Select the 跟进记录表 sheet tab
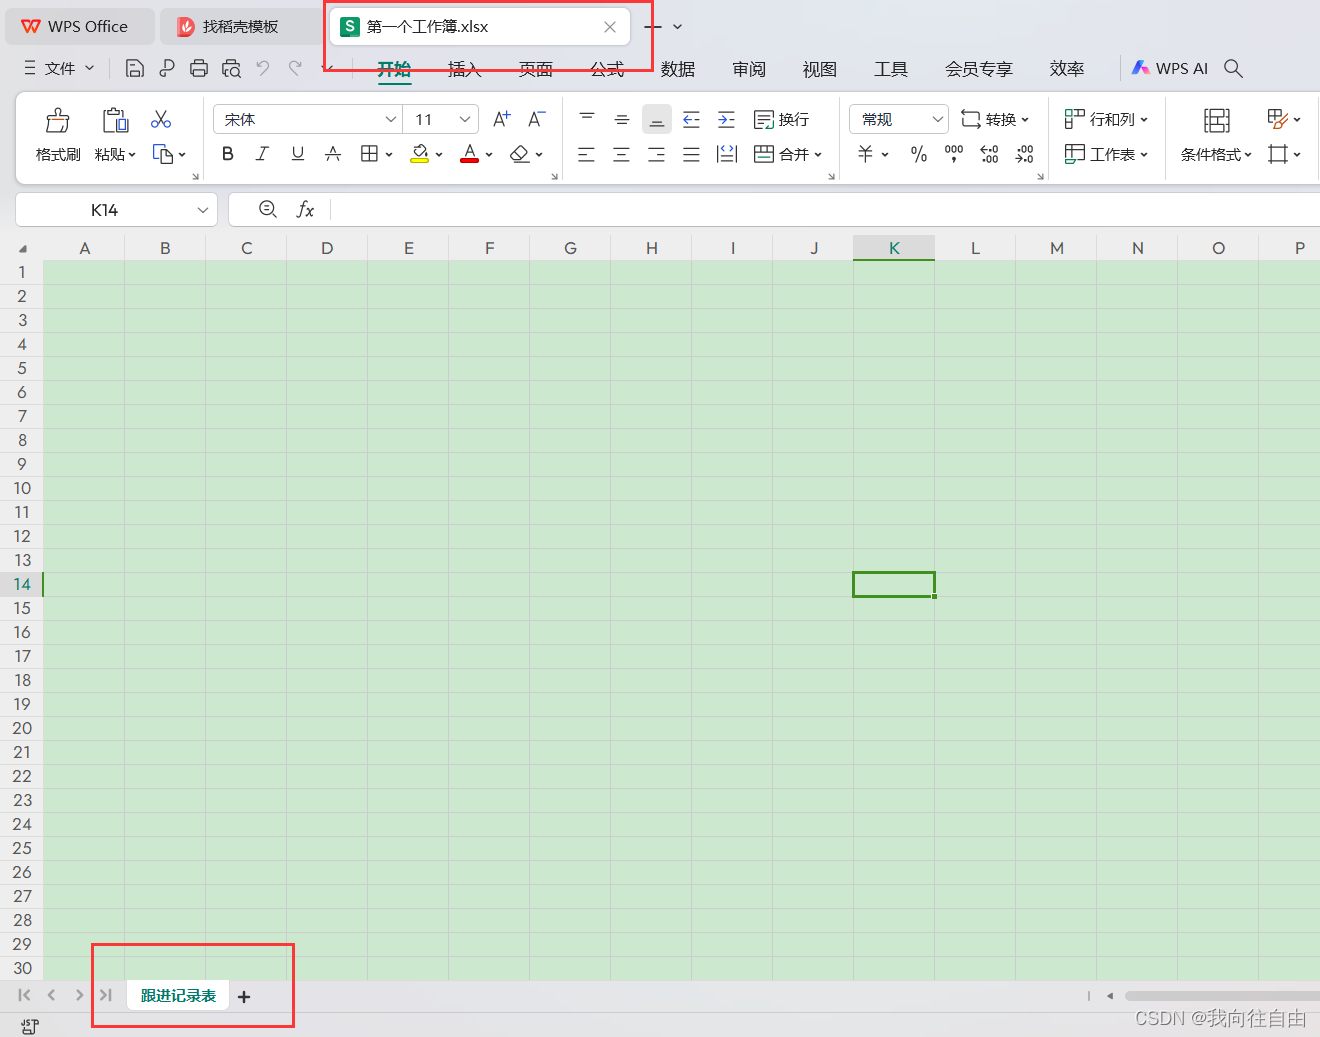This screenshot has width=1320, height=1037. [178, 996]
